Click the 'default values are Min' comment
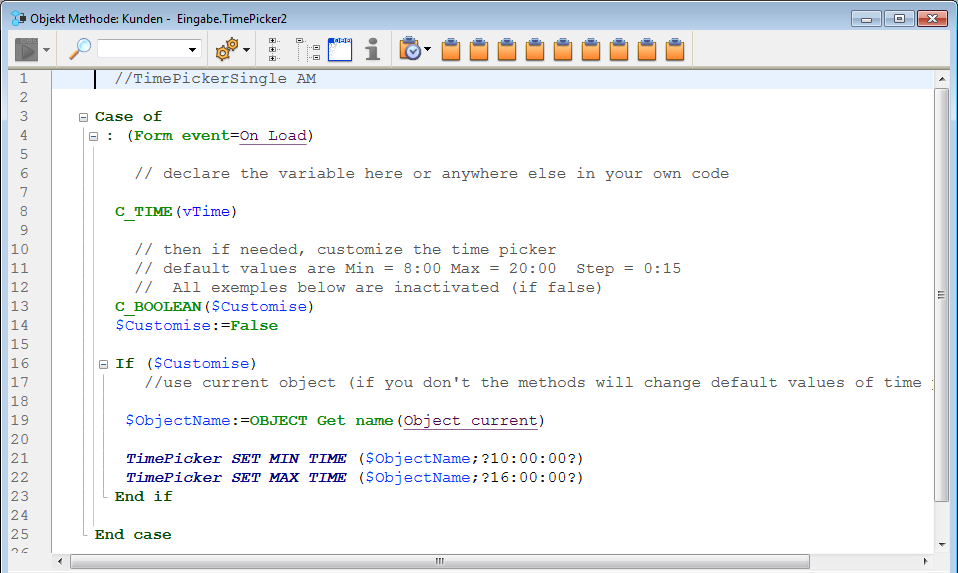This screenshot has height=573, width=958. [408, 268]
